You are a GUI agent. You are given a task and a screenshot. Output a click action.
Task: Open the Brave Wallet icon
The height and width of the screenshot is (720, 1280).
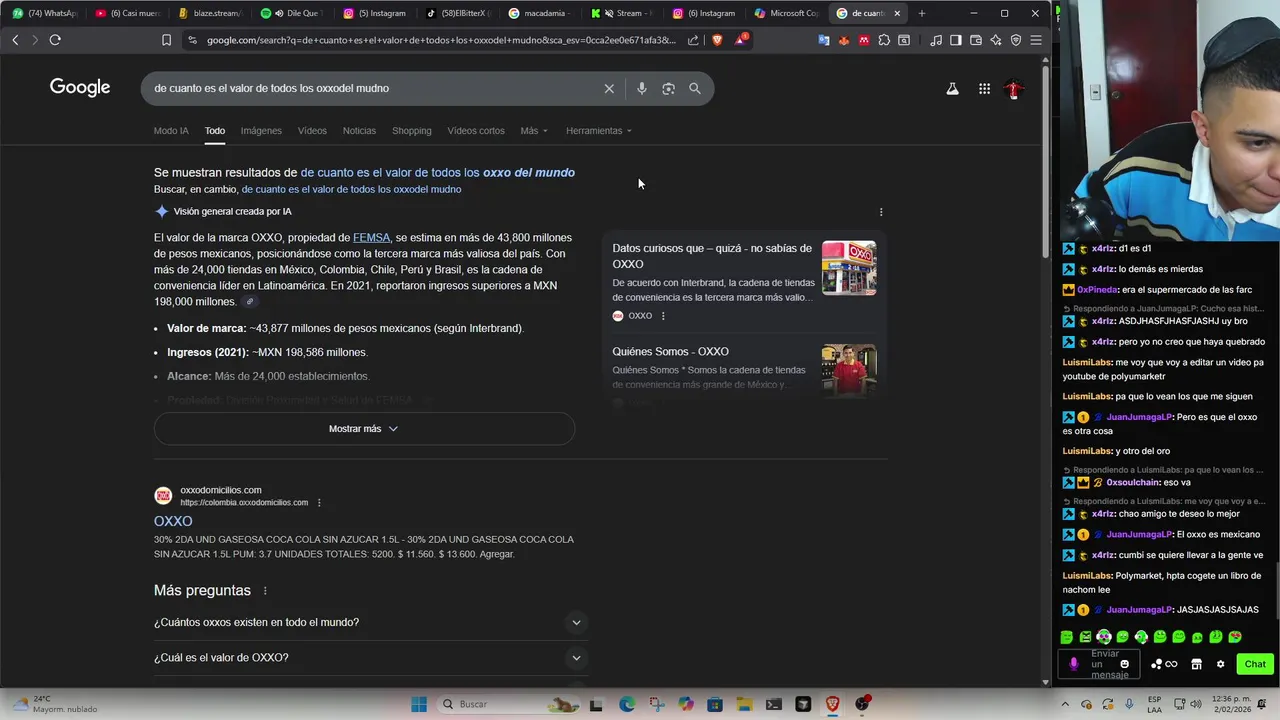[x=976, y=40]
